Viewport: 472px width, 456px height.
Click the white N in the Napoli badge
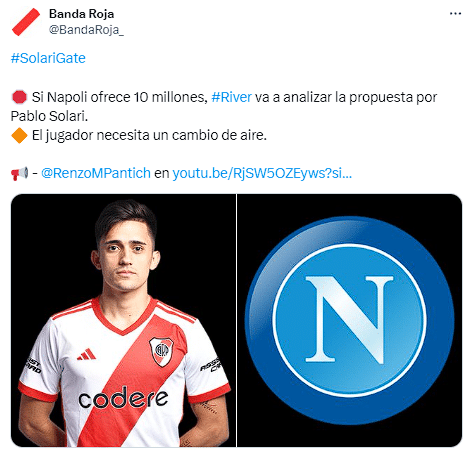(349, 319)
